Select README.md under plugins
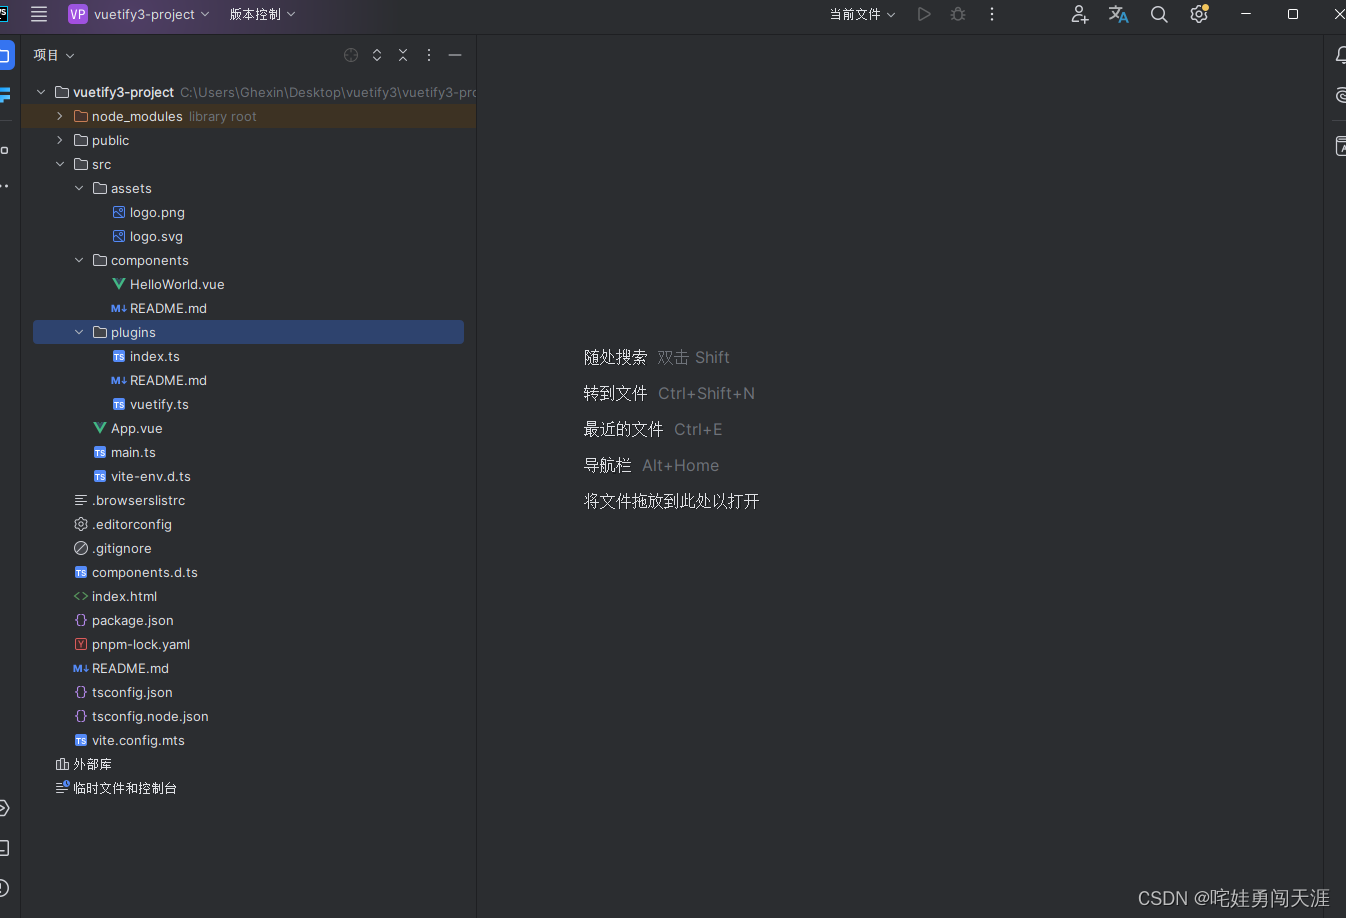This screenshot has height=918, width=1346. tap(168, 380)
